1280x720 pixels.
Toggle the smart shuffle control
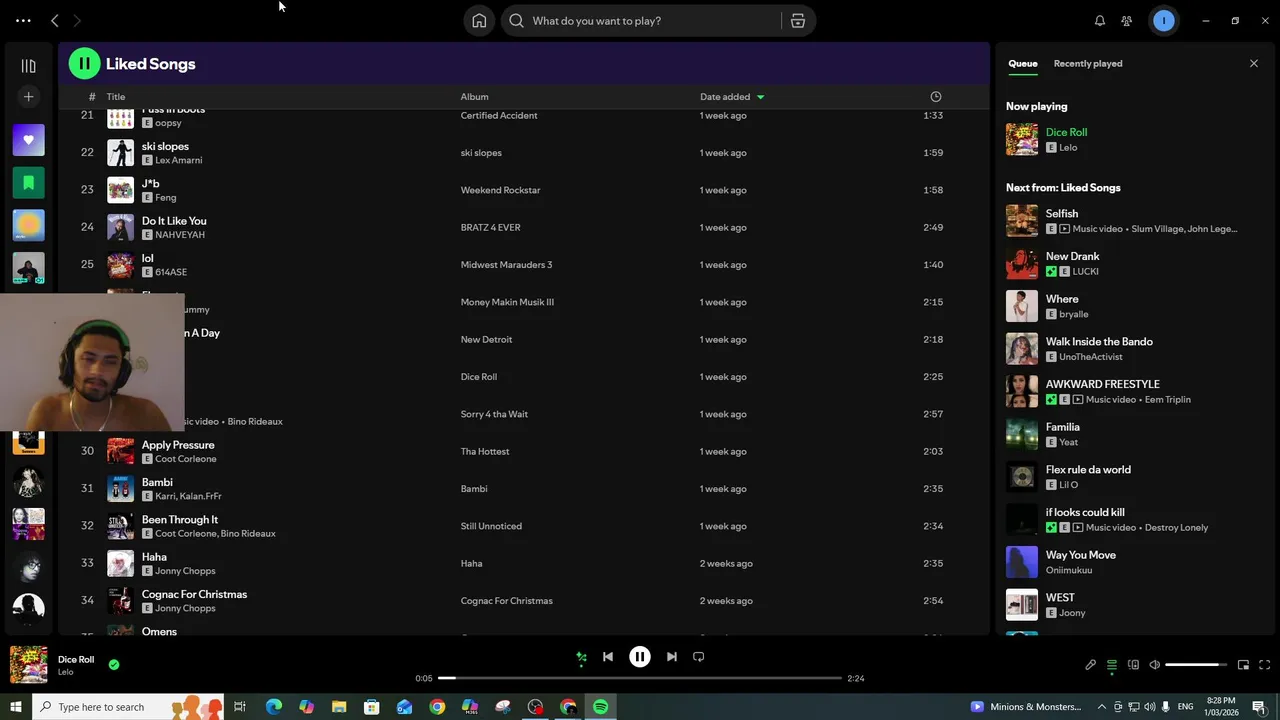pos(581,657)
